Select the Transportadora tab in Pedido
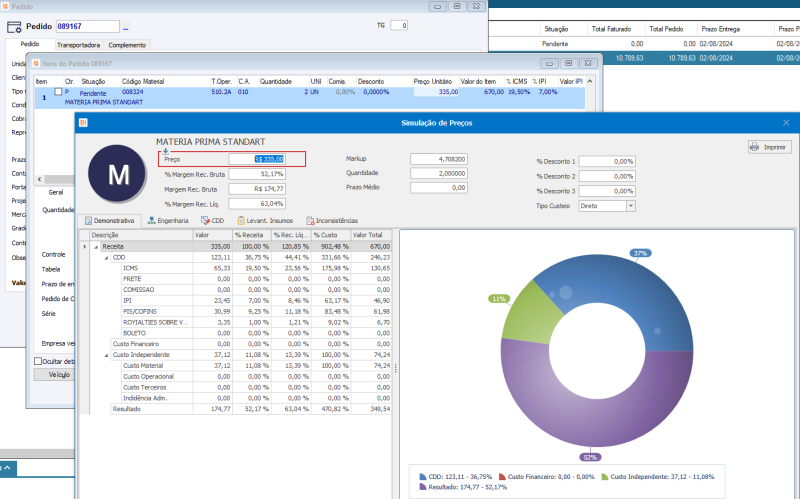800x499 pixels. [78, 45]
